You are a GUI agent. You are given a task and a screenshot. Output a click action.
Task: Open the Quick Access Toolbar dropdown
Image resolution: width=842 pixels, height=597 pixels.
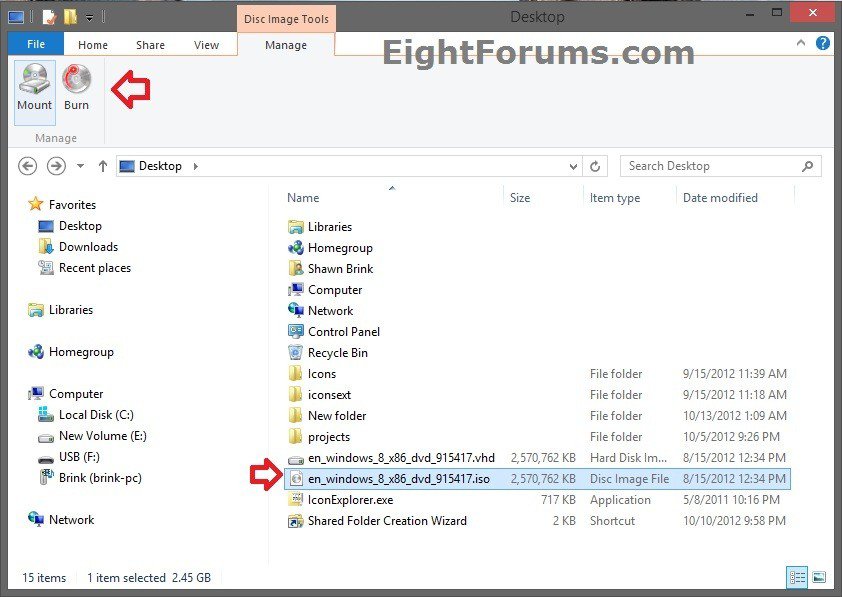[x=90, y=17]
